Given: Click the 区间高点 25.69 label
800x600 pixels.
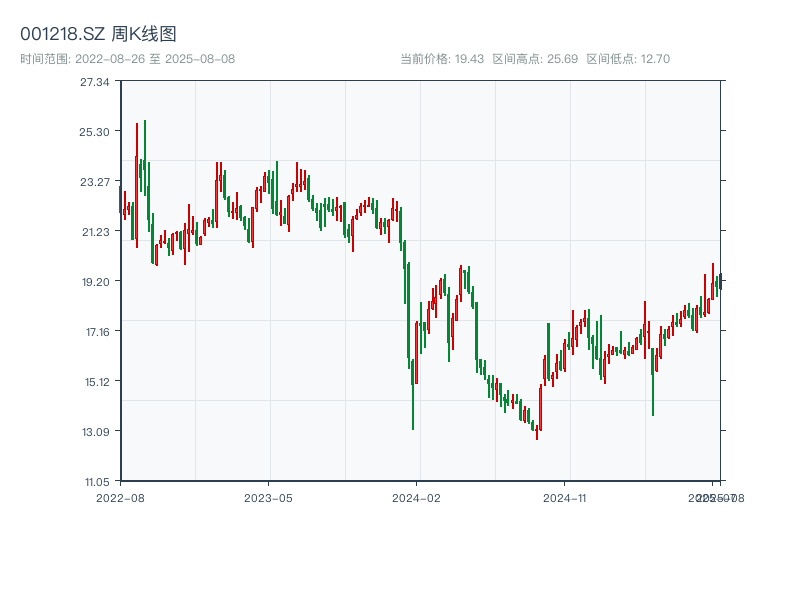Looking at the screenshot, I should 535,59.
